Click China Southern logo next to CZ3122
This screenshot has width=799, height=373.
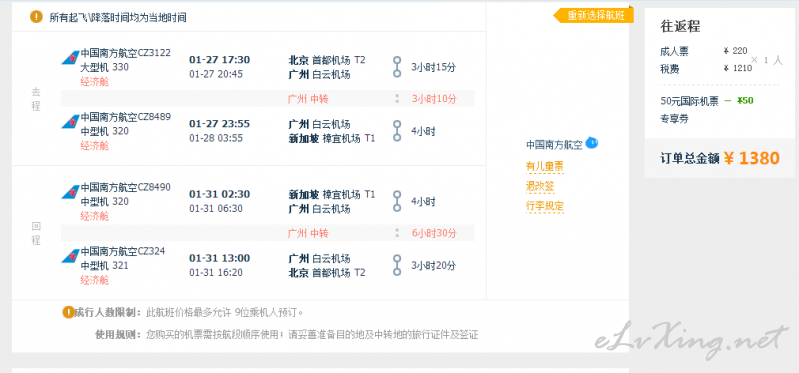coord(70,58)
